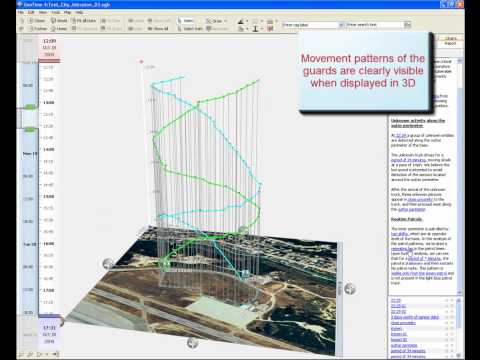Open the tag label dropdown arrow
The image size is (480, 360).
pyautogui.click(x=341, y=25)
